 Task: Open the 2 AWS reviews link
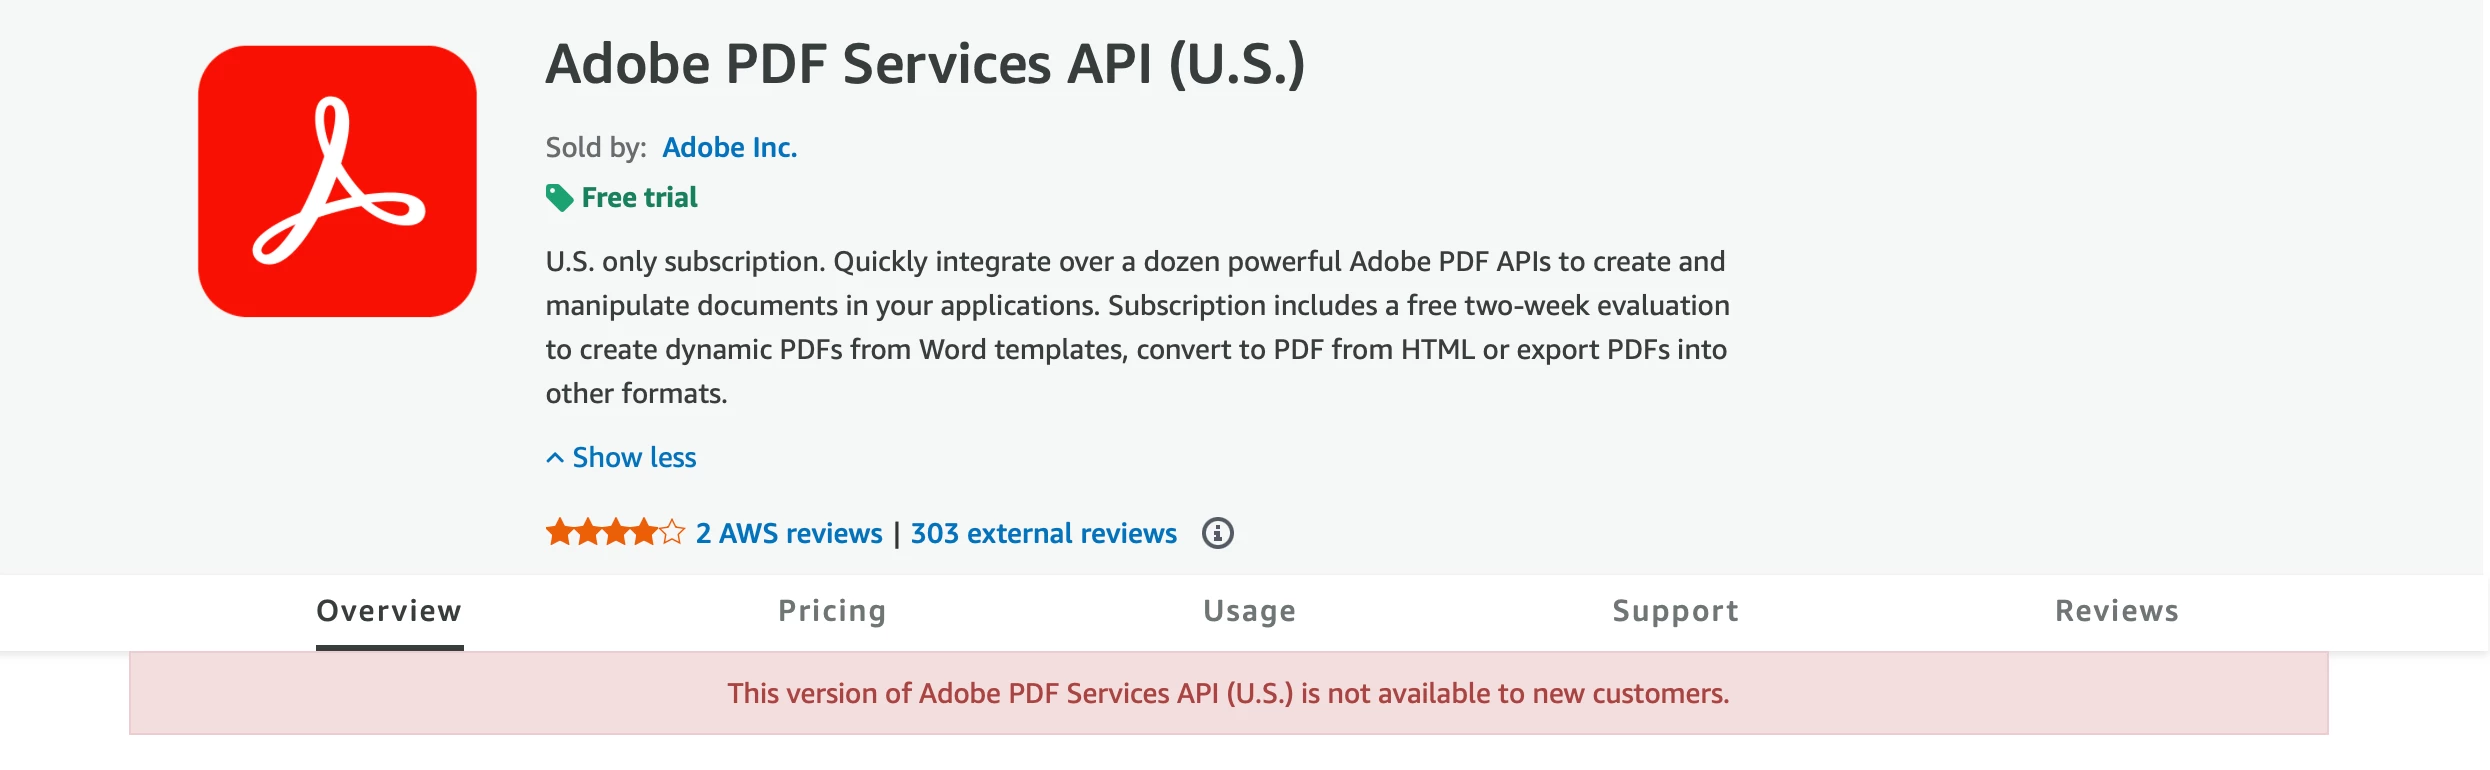pyautogui.click(x=789, y=533)
